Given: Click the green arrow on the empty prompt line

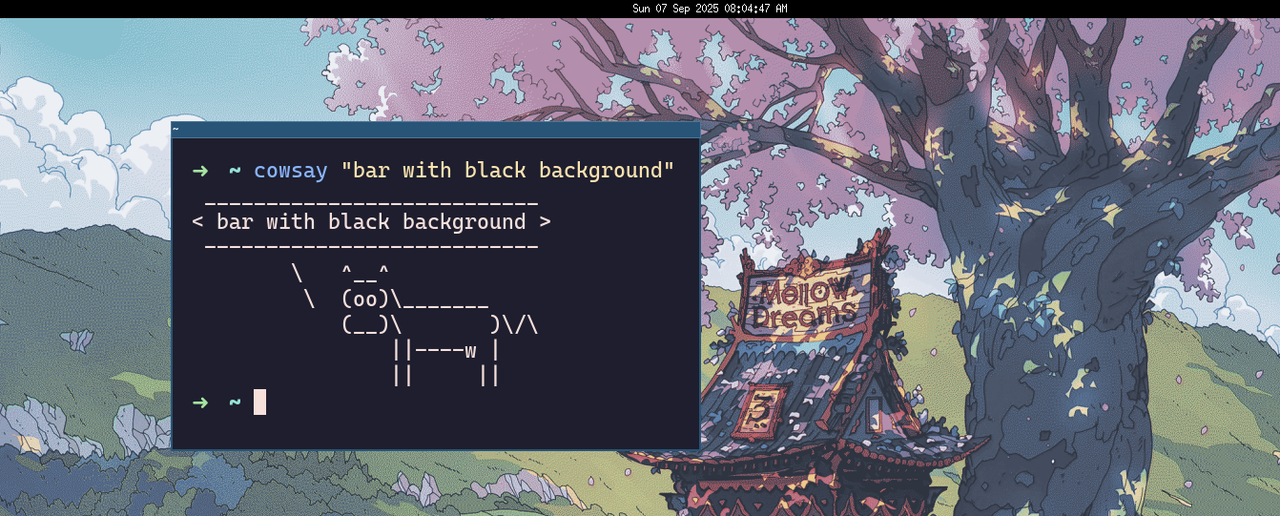Looking at the screenshot, I should pos(200,402).
